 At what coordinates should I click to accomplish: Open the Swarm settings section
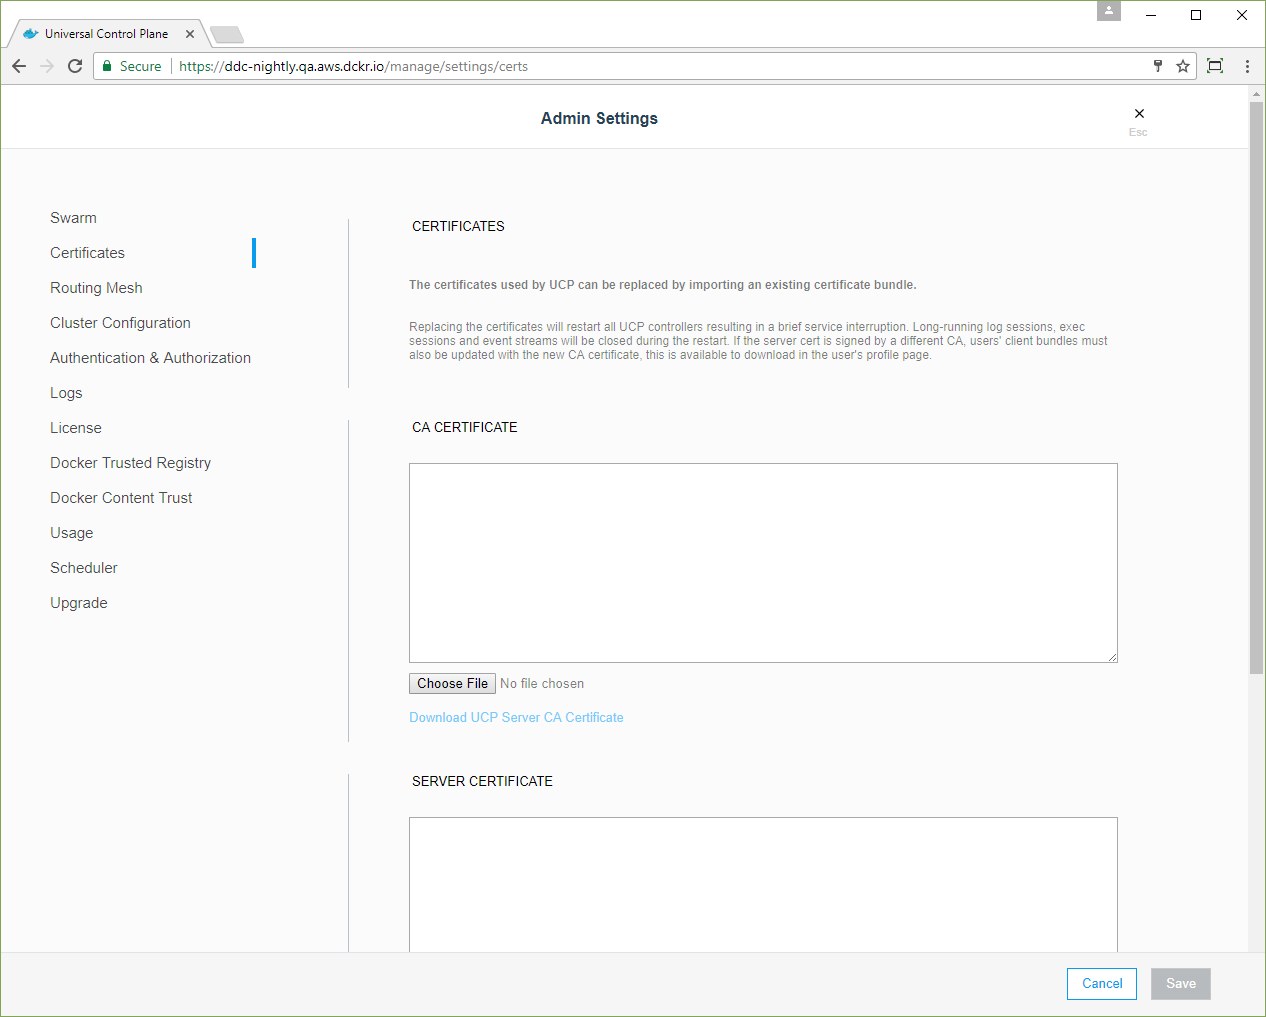point(73,218)
